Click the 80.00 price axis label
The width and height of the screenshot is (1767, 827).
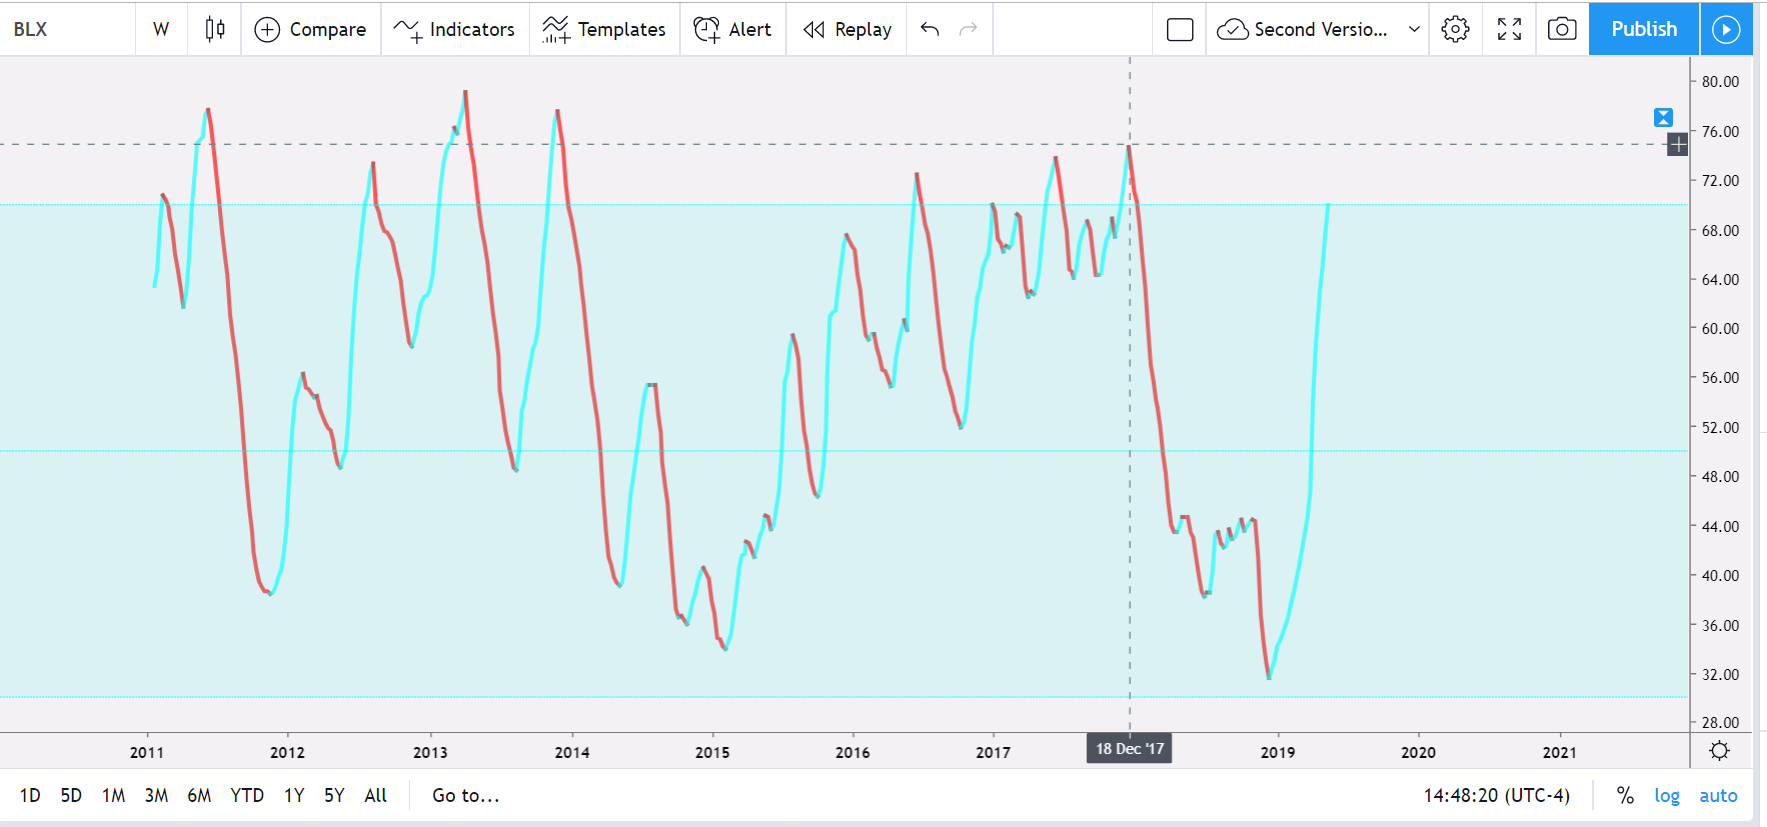pyautogui.click(x=1720, y=82)
